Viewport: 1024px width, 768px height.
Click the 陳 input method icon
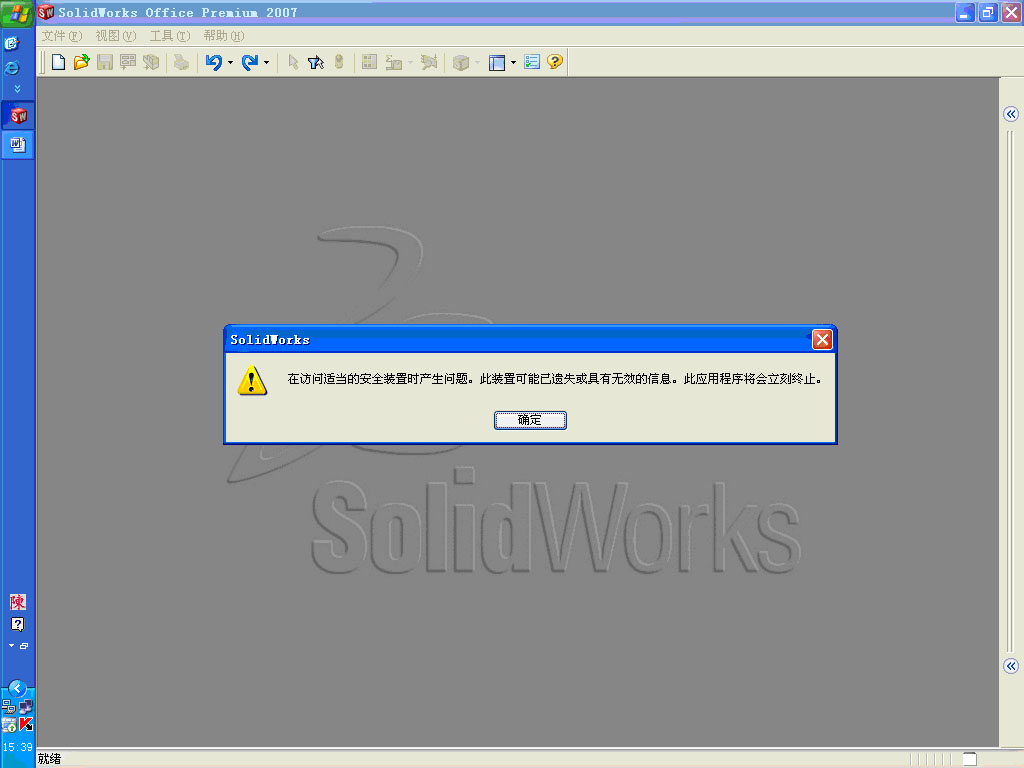tap(18, 602)
